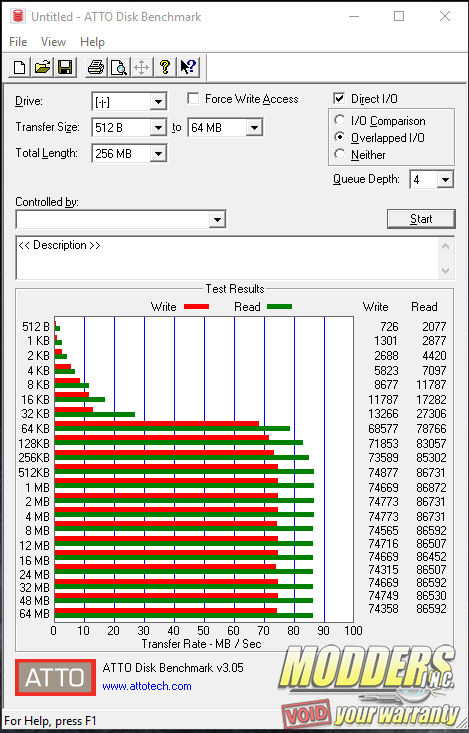
Task: Select the Neither radio button
Action: pos(339,154)
